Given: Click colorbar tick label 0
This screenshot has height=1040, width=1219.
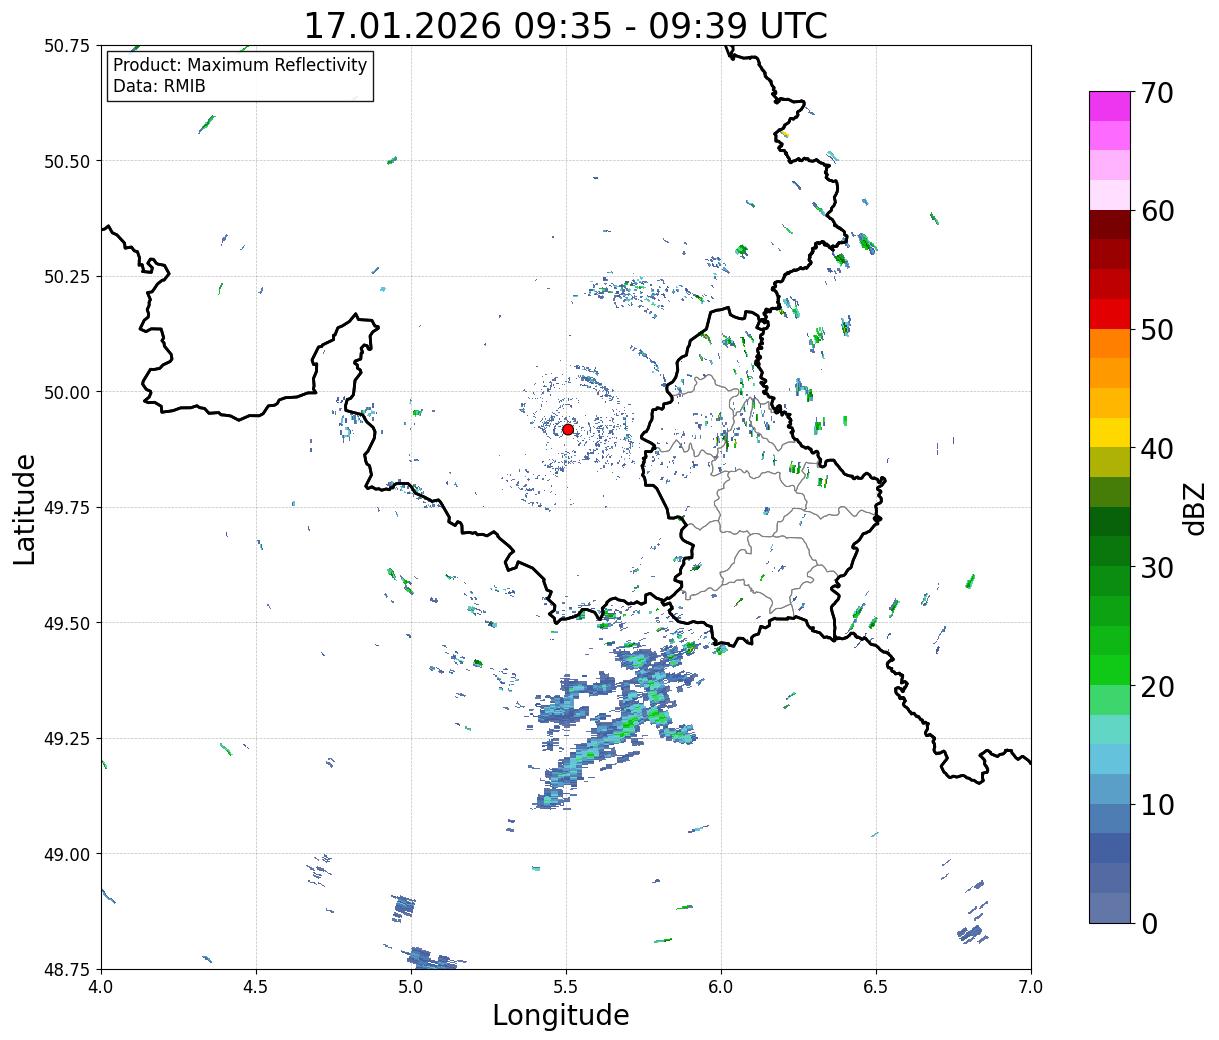Looking at the screenshot, I should pos(1148,923).
